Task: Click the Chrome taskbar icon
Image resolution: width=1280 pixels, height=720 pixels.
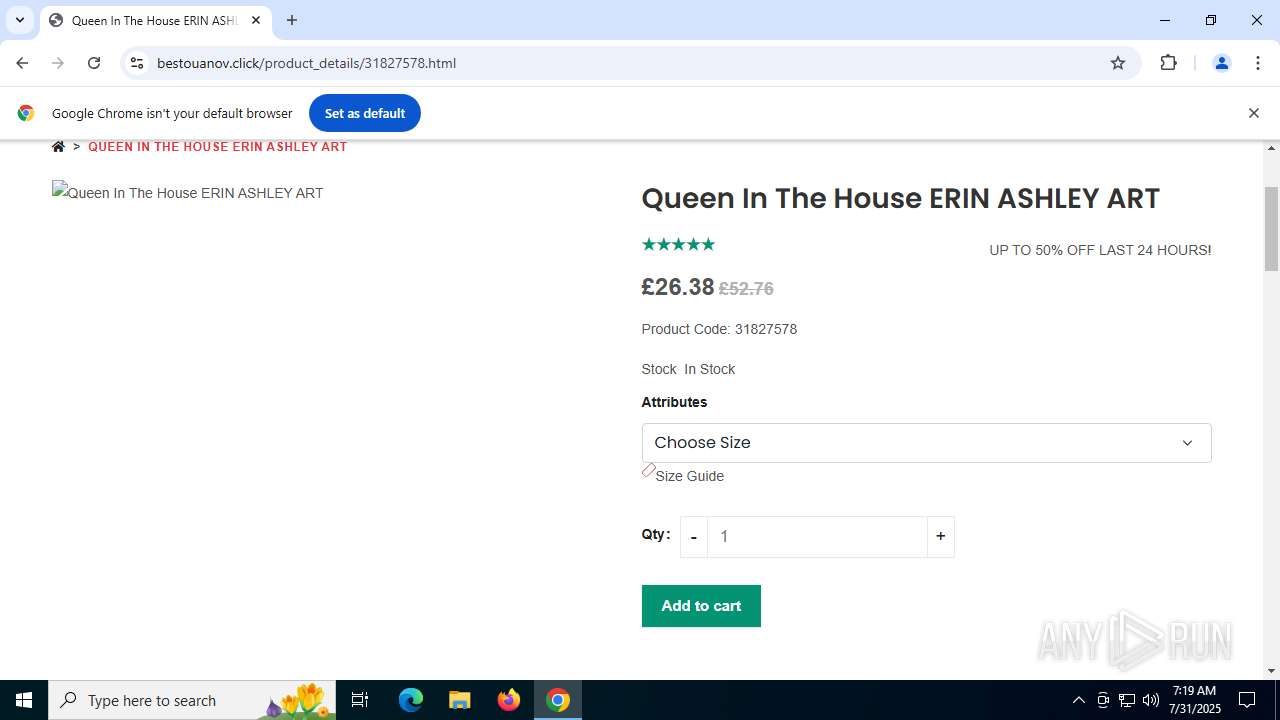Action: [558, 700]
